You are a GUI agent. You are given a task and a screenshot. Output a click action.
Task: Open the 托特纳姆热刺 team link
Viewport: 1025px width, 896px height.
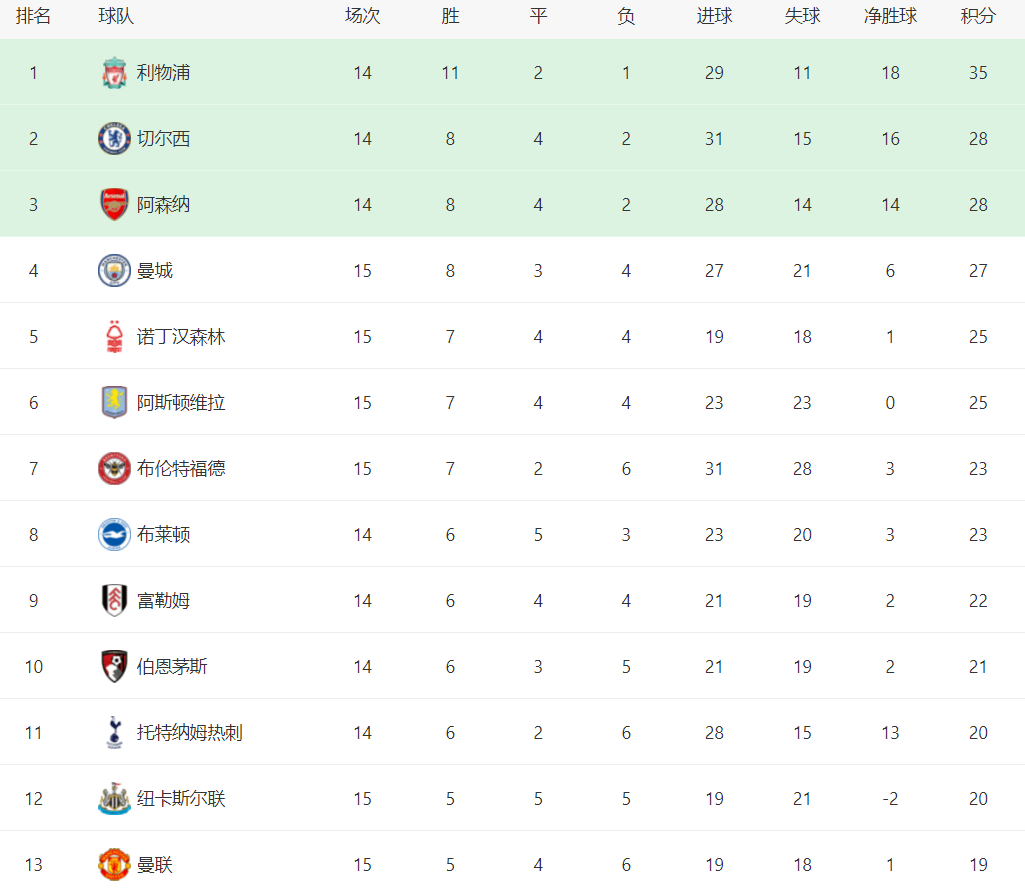click(x=189, y=733)
